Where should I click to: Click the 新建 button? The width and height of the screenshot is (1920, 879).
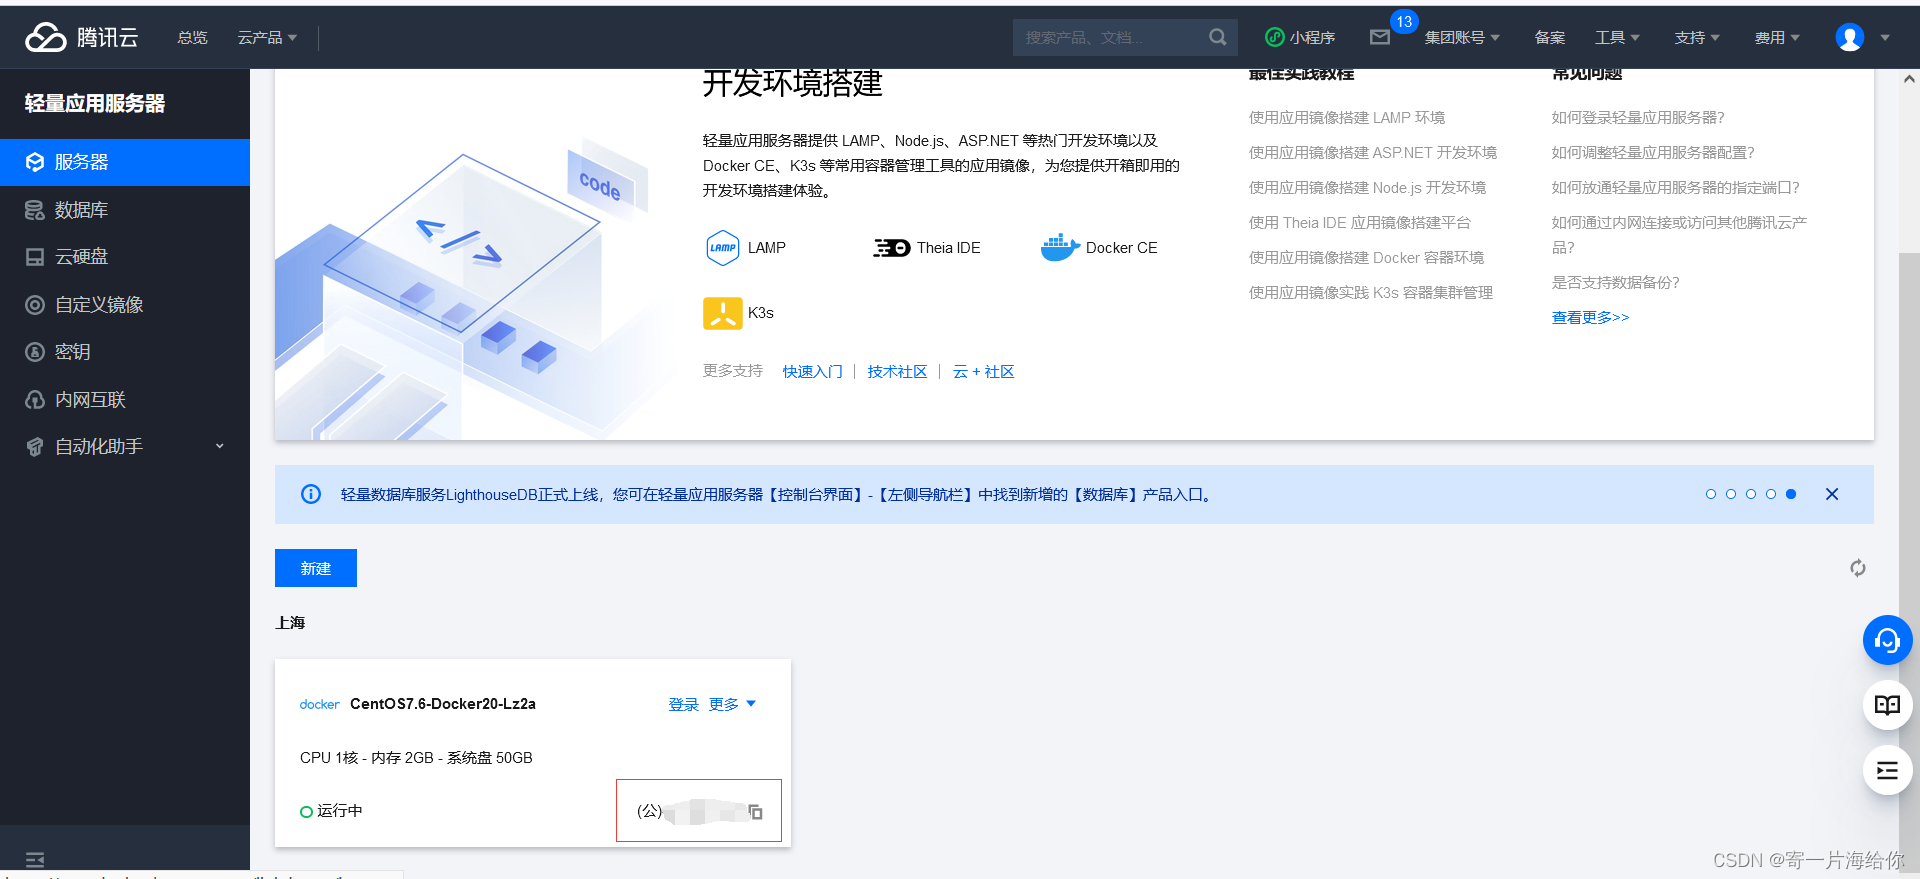click(x=316, y=568)
